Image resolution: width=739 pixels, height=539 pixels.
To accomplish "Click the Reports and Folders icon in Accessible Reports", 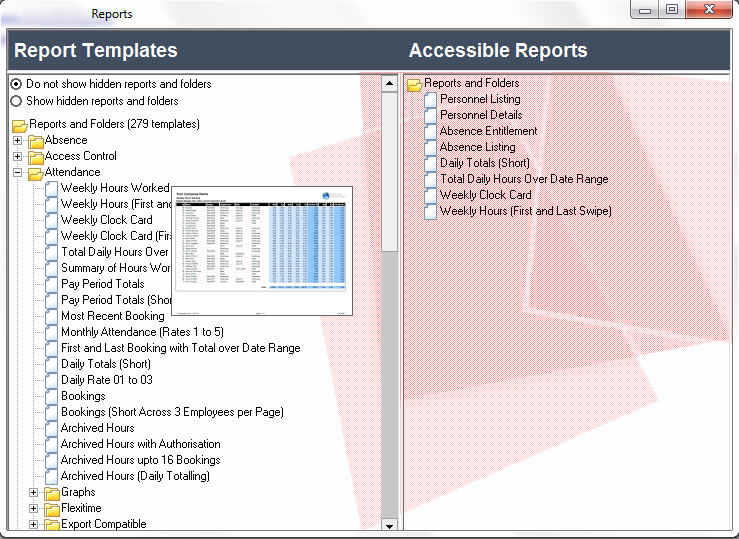I will (x=415, y=84).
